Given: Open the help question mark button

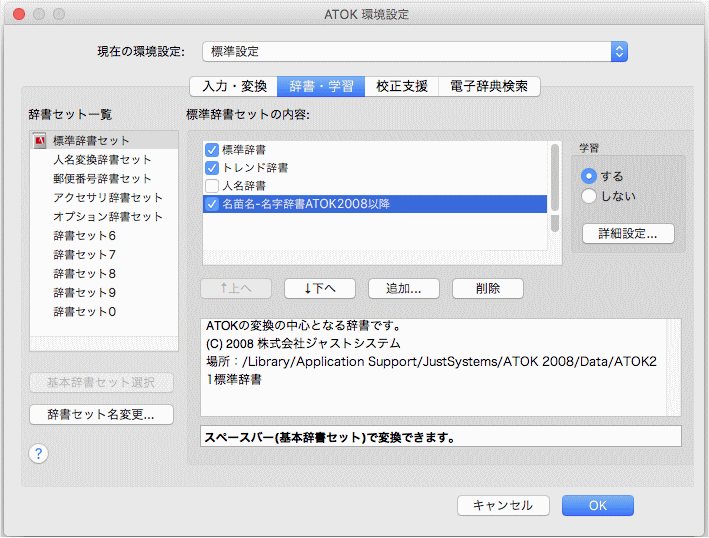Looking at the screenshot, I should tap(38, 453).
